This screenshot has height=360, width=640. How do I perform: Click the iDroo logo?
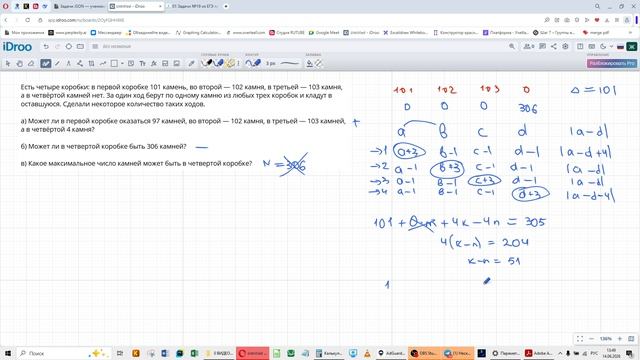point(17,47)
